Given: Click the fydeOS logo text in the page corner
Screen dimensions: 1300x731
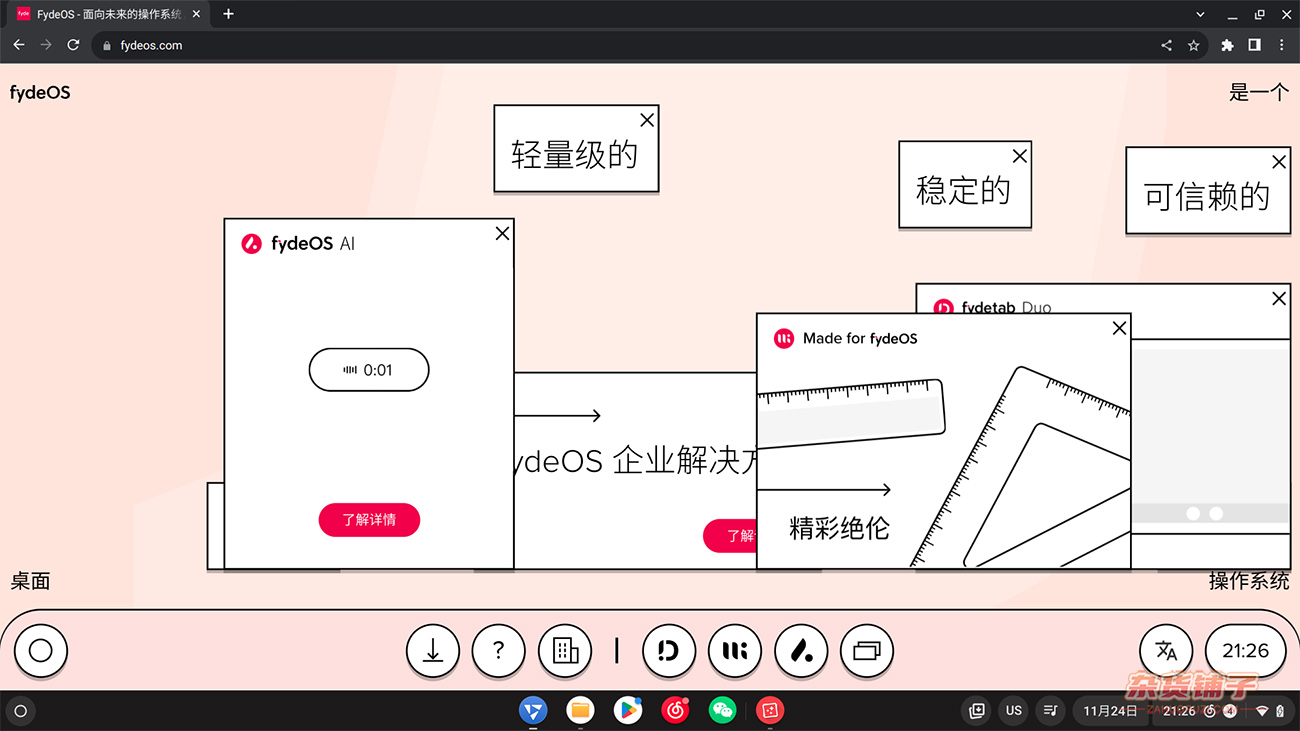Looking at the screenshot, I should (40, 93).
